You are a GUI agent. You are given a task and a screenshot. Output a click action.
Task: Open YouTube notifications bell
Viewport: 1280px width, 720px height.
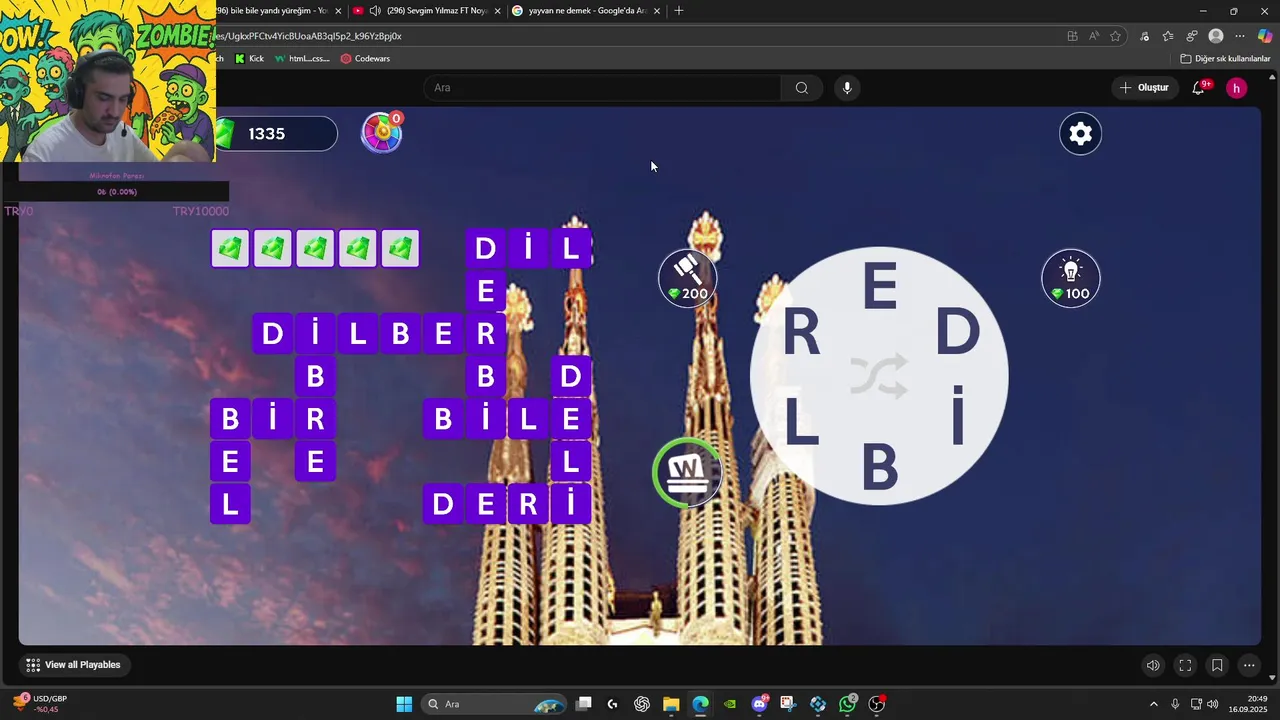point(1198,88)
